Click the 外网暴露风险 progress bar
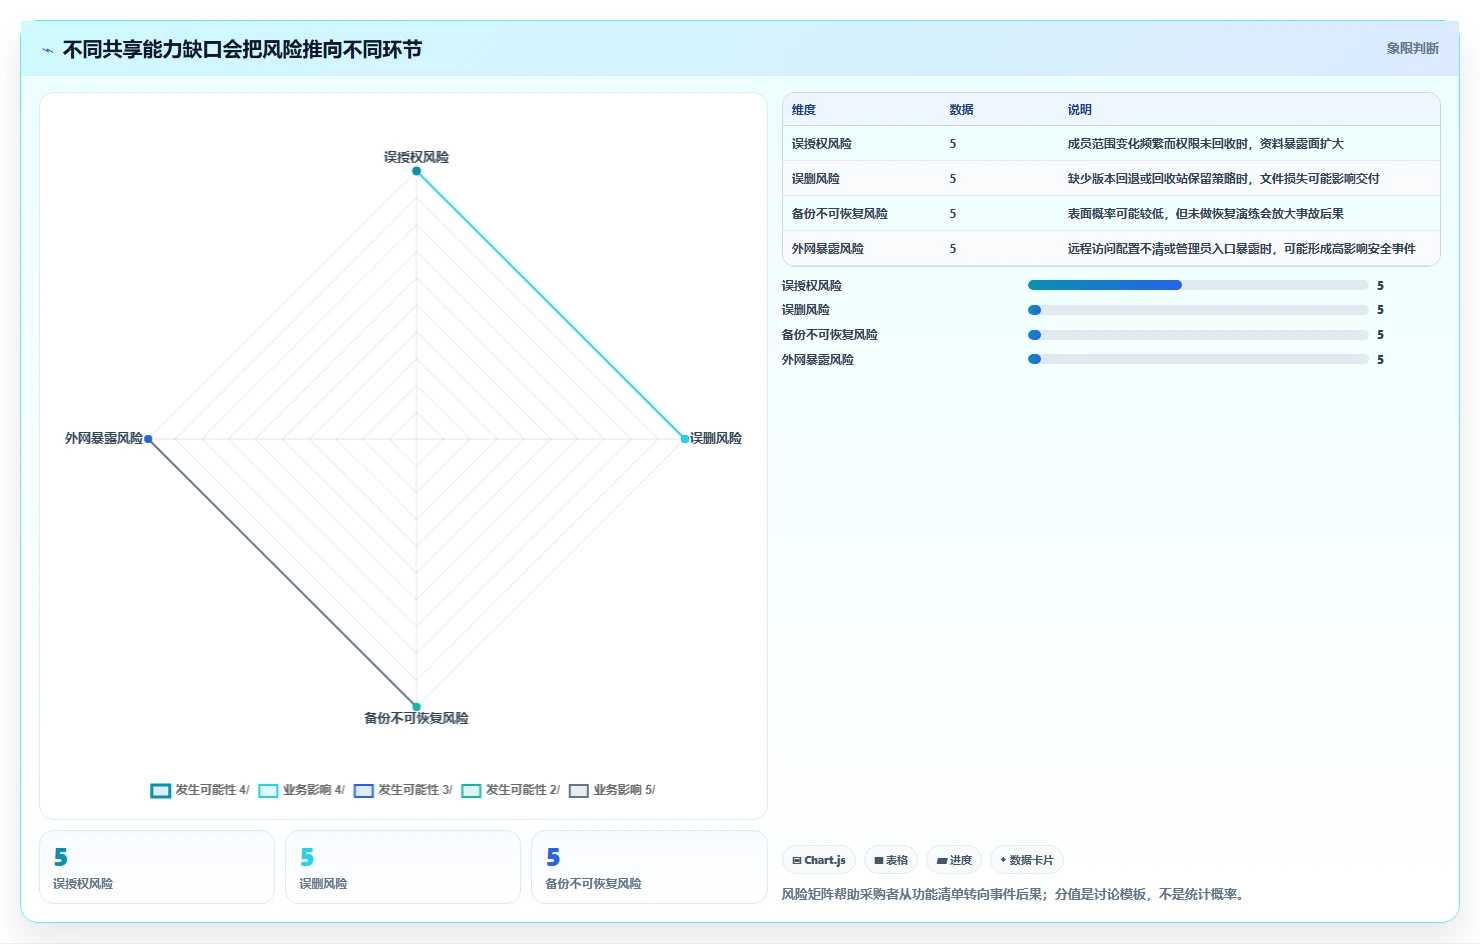The image size is (1480, 944). pyautogui.click(x=1198, y=359)
